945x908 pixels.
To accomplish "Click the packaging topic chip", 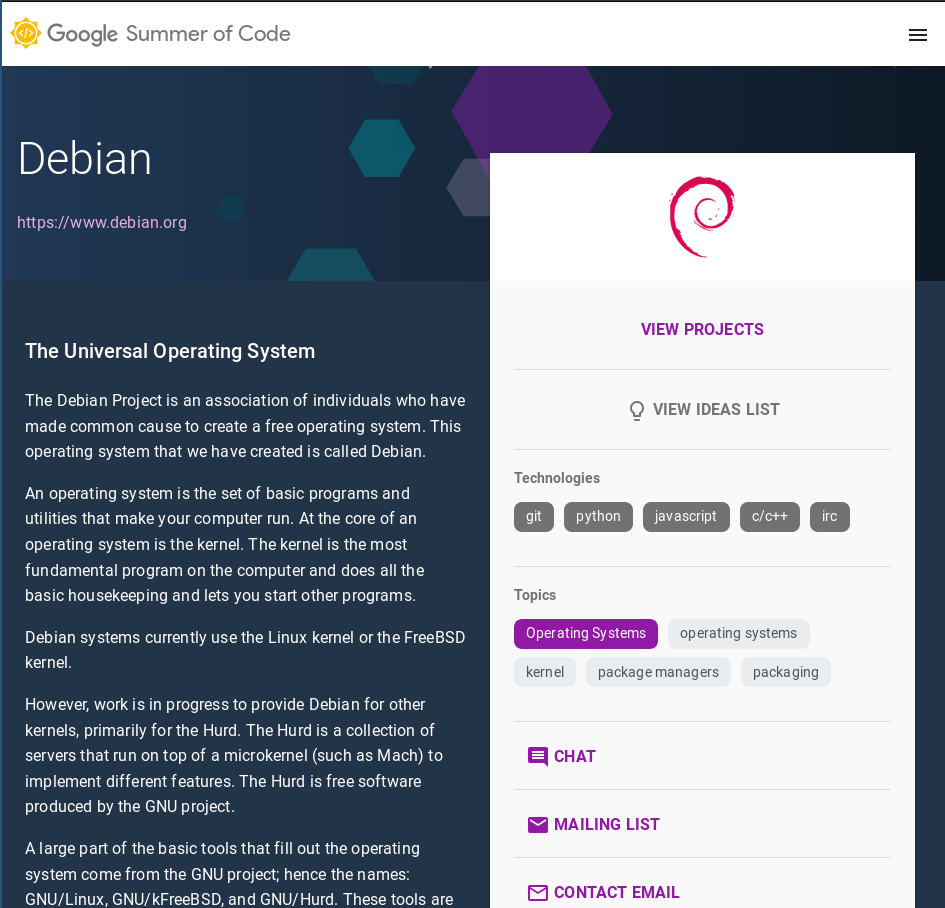I will [785, 672].
